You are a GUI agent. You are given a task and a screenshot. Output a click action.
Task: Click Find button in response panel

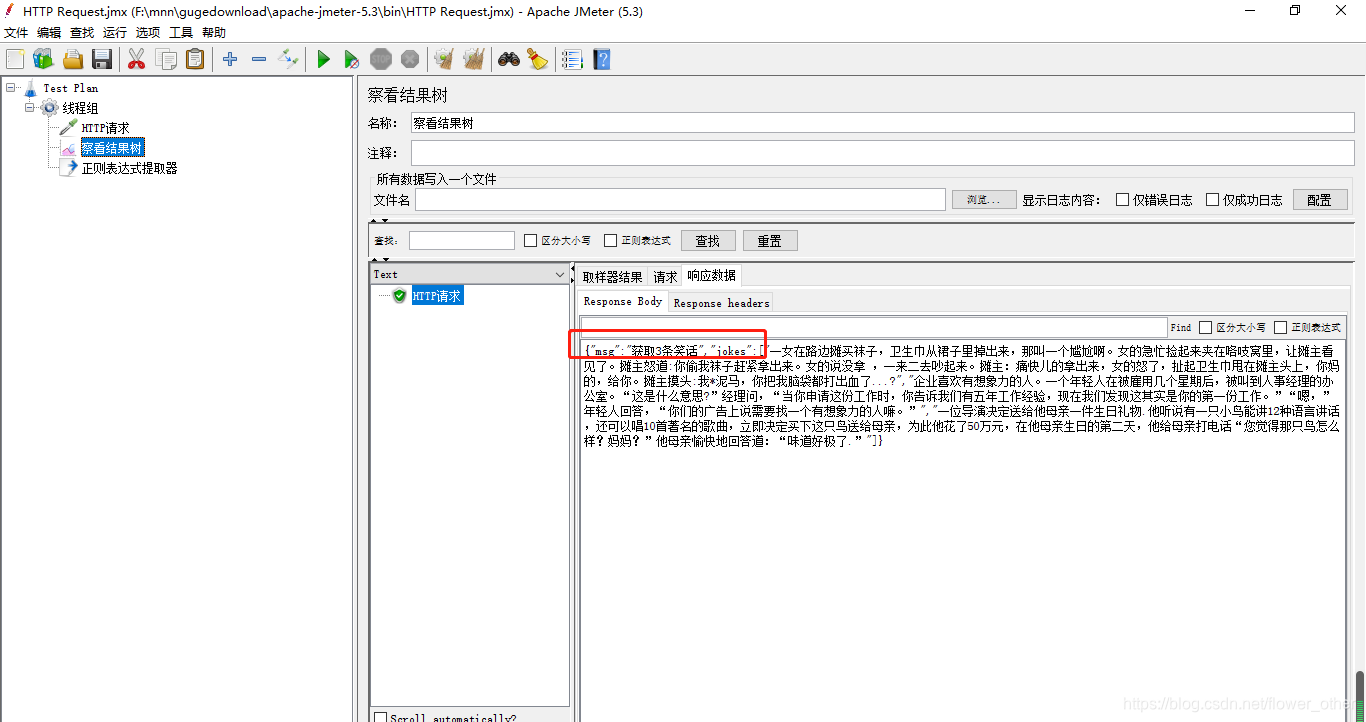tap(1181, 327)
